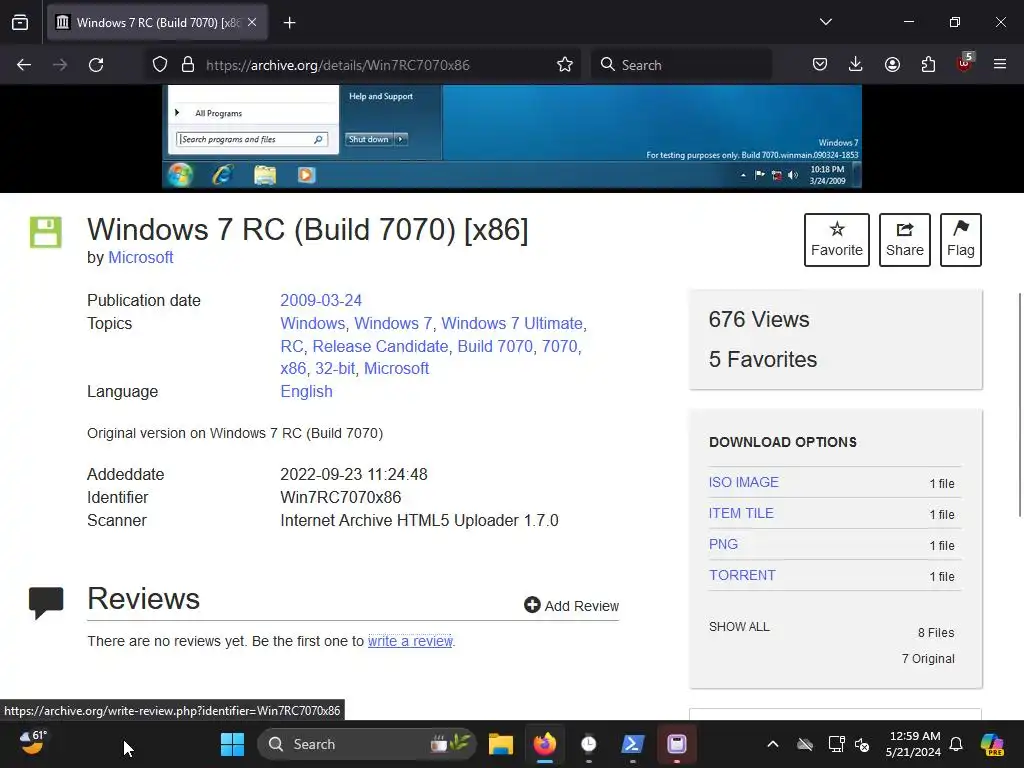Download the ITEM TILE file
The image size is (1024, 768).
pos(741,513)
